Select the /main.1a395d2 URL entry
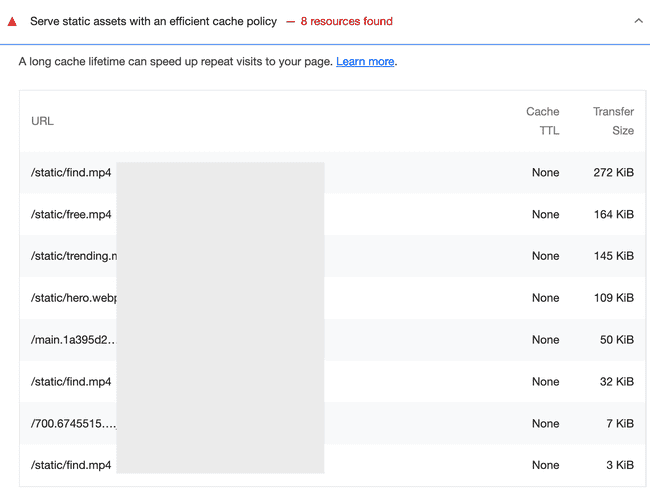650x504 pixels. click(73, 340)
